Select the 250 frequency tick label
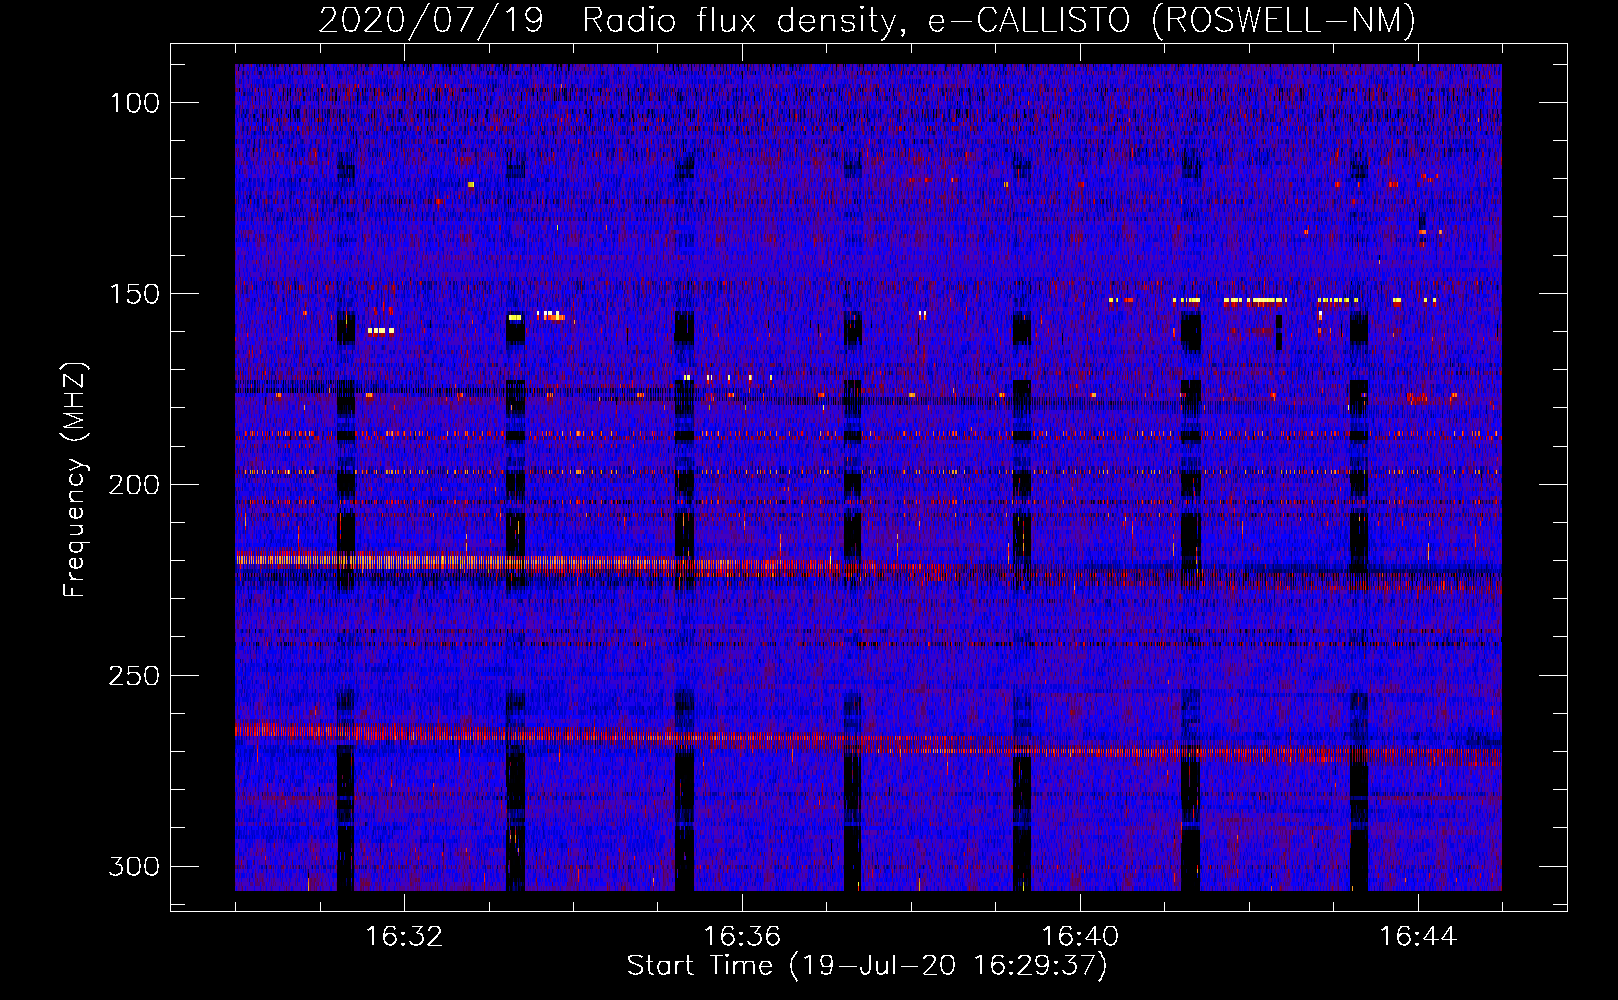1618x1000 pixels. (x=134, y=676)
